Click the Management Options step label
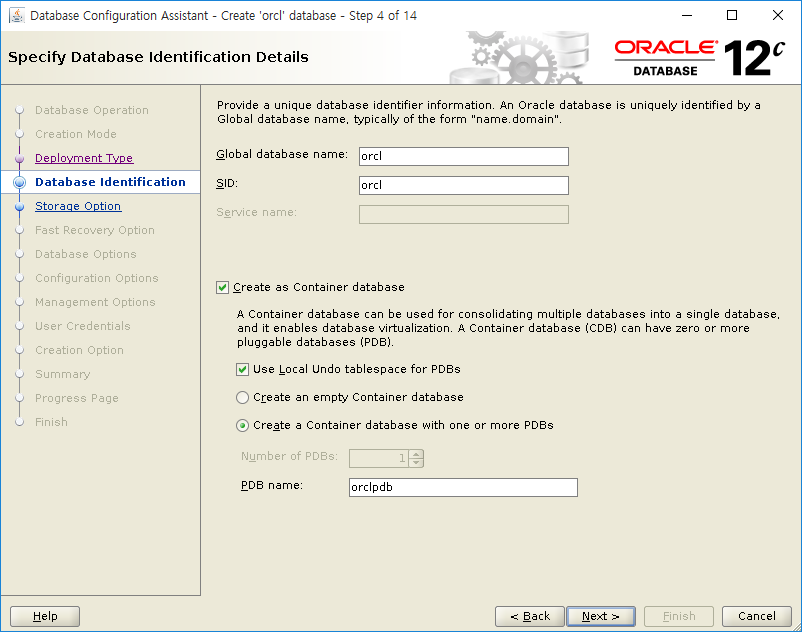Viewport: 802px width, 632px height. [x=95, y=302]
